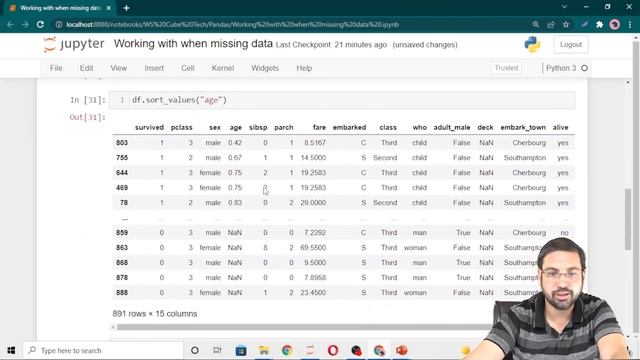The image size is (640, 360).
Task: Click the Jupyter logo
Action: coord(74,44)
